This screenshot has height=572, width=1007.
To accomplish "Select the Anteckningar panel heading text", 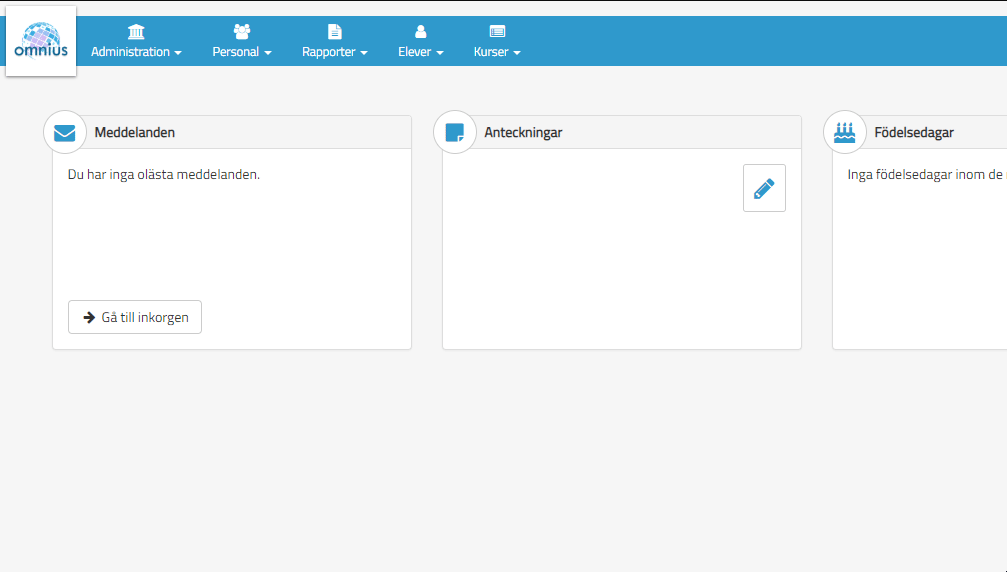I will (x=523, y=132).
